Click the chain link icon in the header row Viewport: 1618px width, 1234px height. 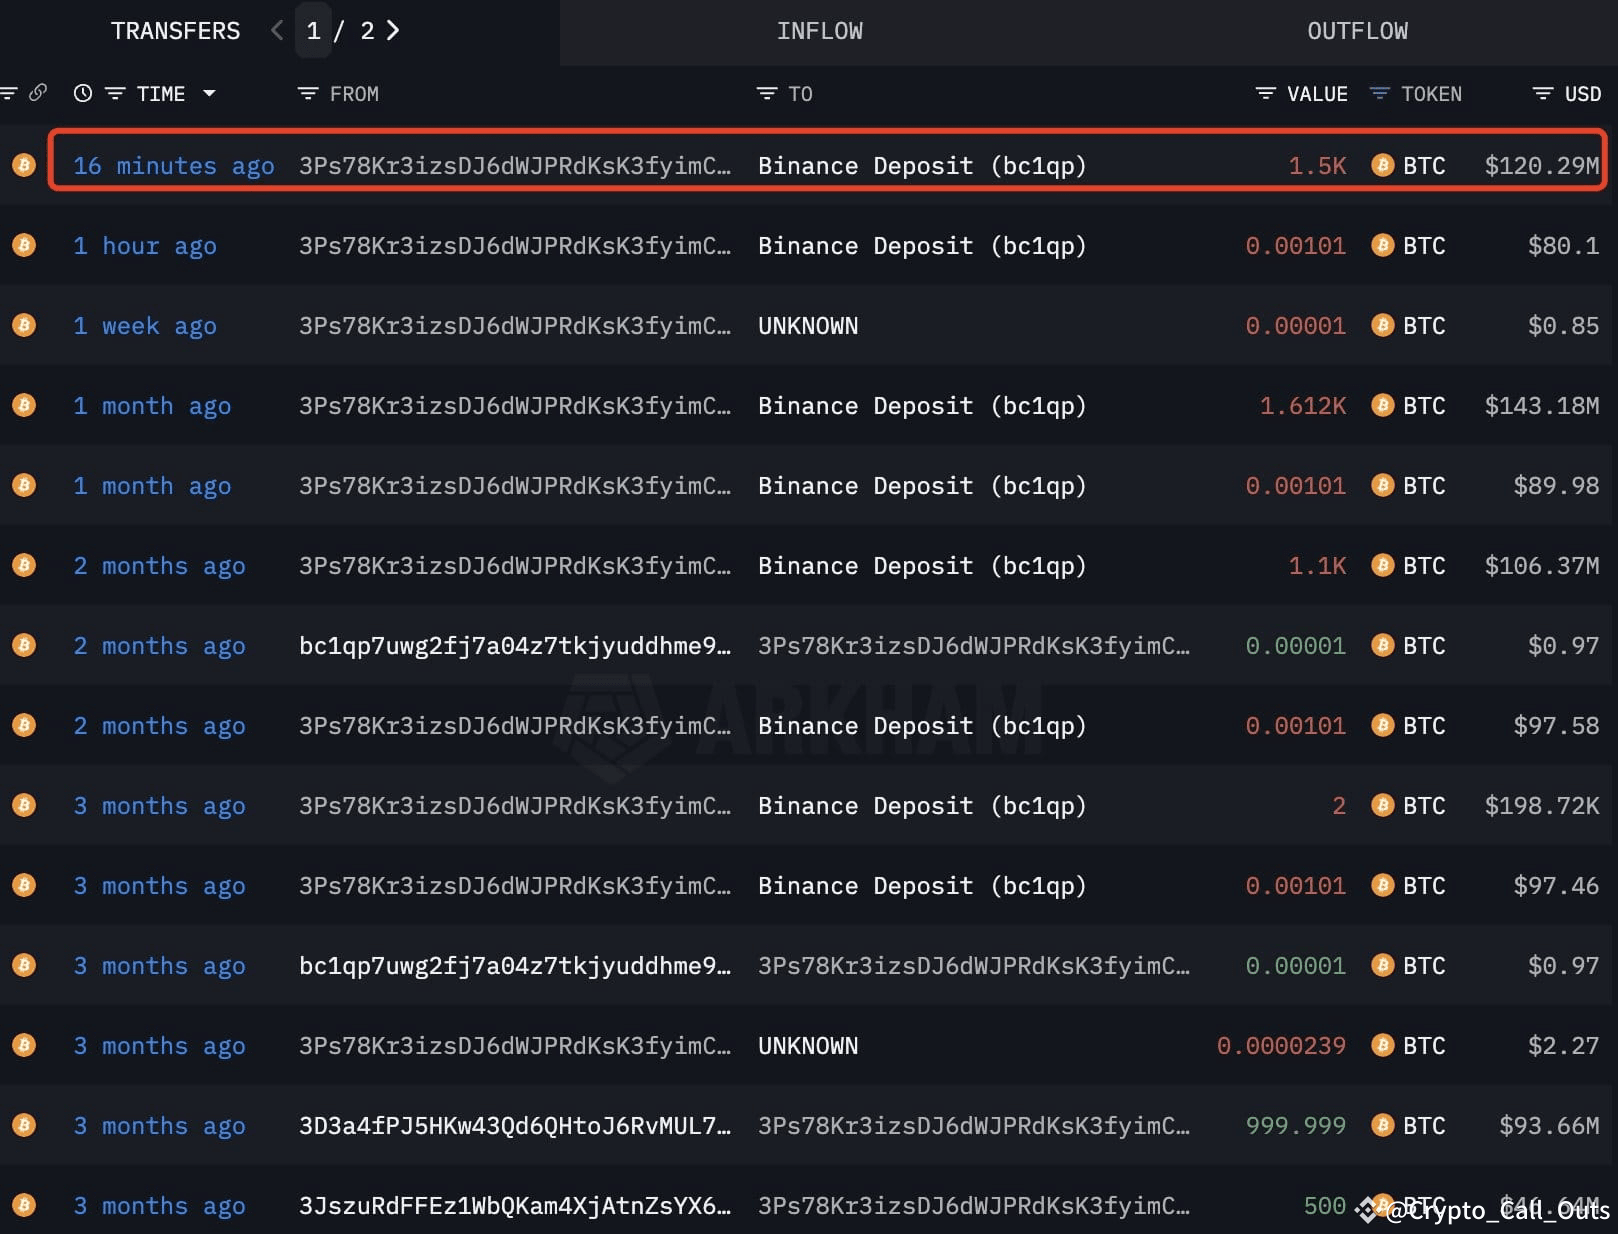(38, 93)
